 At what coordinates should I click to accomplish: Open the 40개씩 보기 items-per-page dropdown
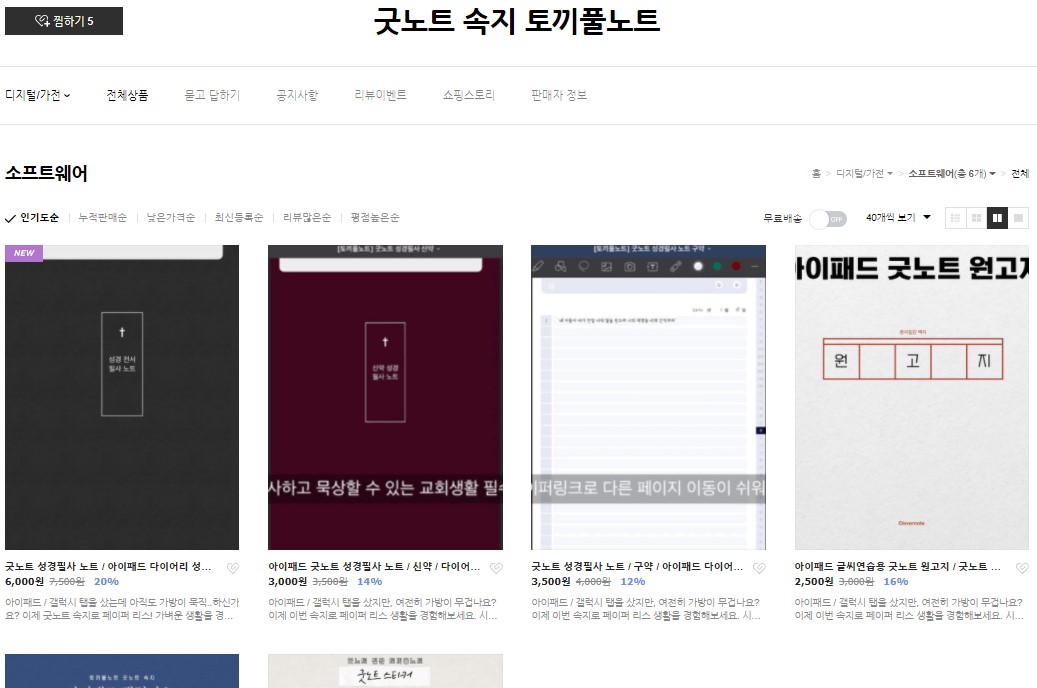coord(898,218)
